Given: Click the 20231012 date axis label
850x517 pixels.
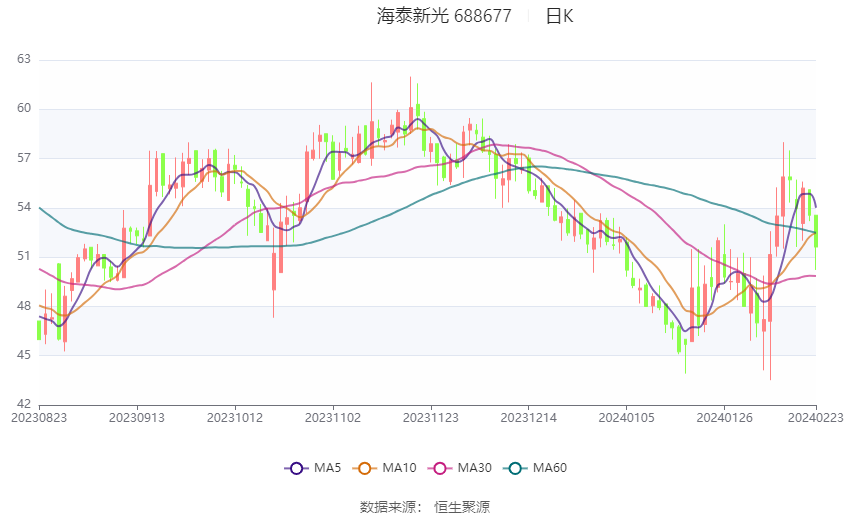Looking at the screenshot, I should tap(235, 418).
